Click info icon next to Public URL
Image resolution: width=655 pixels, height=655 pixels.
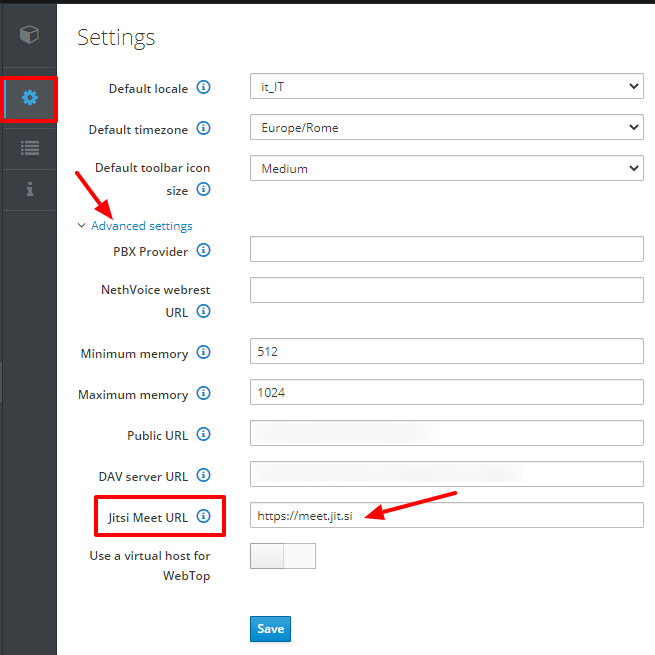(203, 434)
